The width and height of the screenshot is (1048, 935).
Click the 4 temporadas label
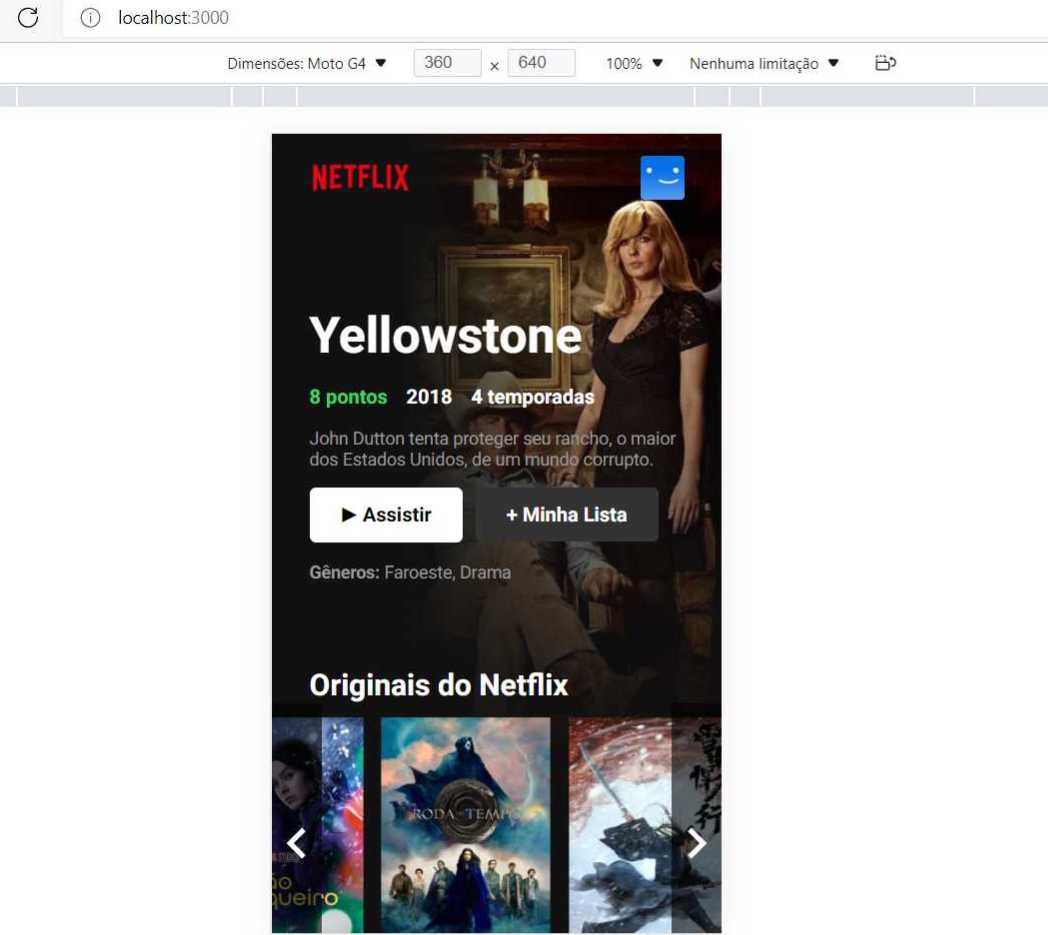click(x=532, y=397)
